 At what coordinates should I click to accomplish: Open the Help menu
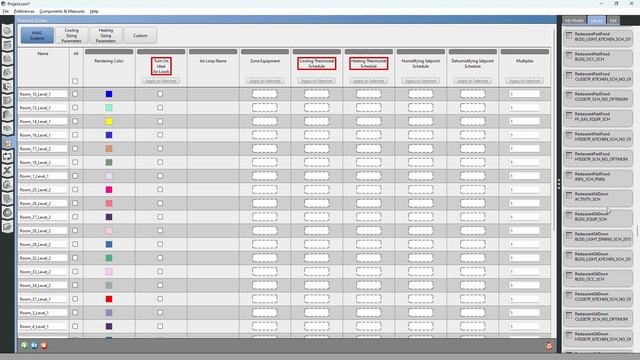(94, 11)
